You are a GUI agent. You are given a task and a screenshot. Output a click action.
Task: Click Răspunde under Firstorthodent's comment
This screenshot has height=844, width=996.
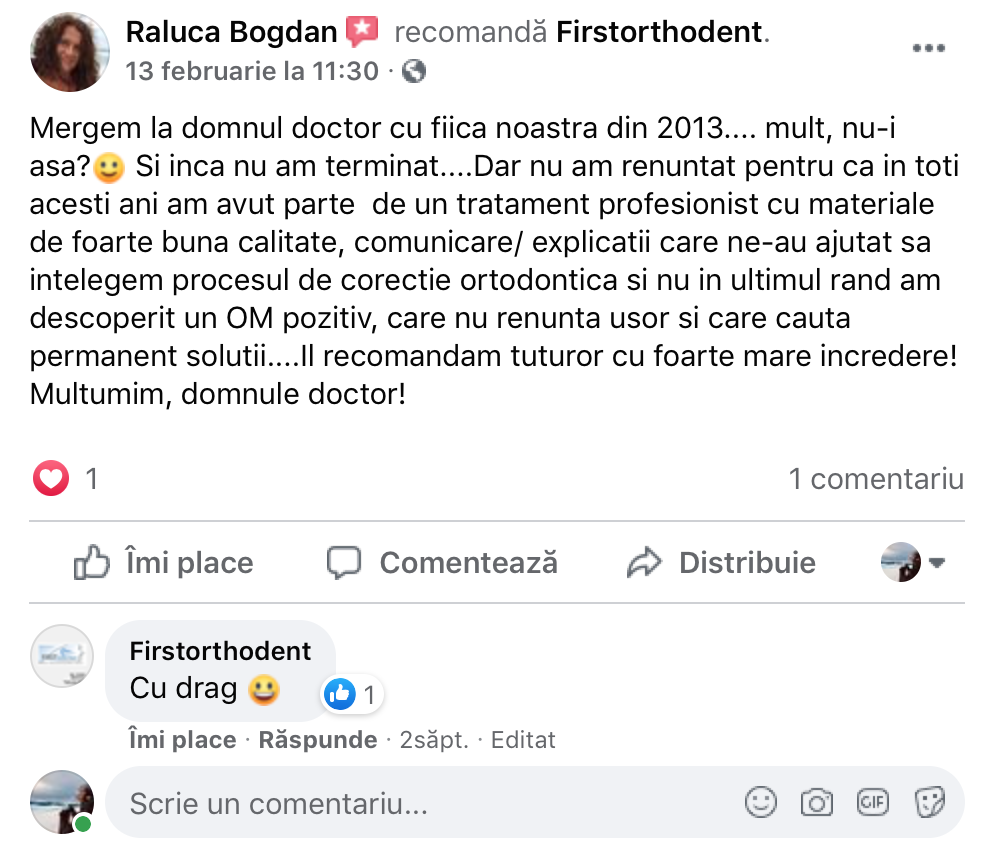[x=317, y=740]
